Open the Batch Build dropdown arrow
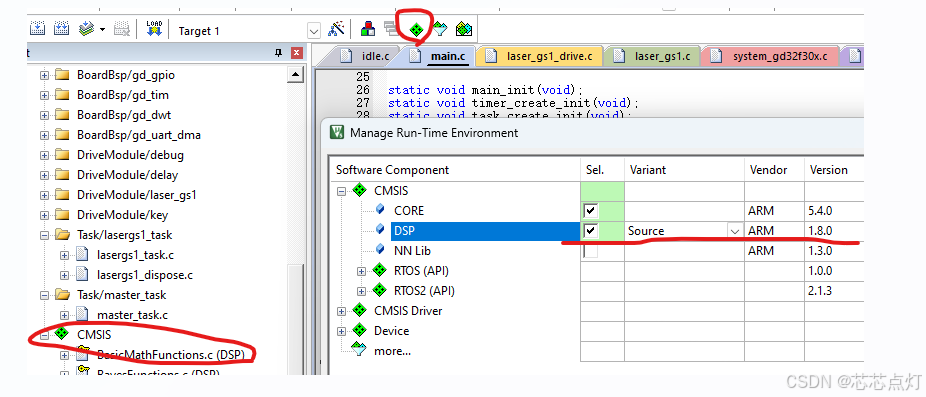Viewport: 926px width, 397px height. (x=102, y=30)
